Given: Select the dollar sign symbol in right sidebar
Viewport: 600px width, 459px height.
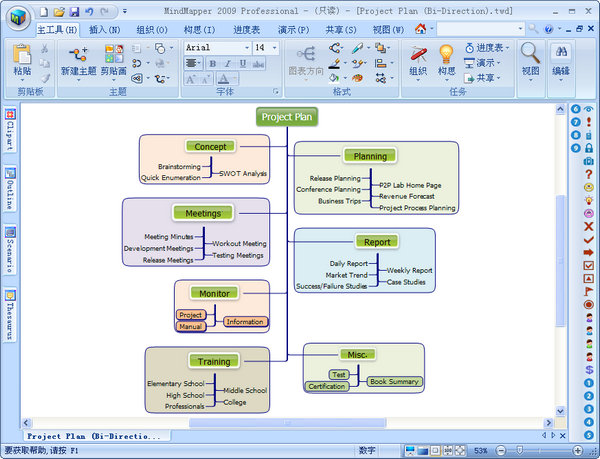Looking at the screenshot, I should click(x=589, y=369).
